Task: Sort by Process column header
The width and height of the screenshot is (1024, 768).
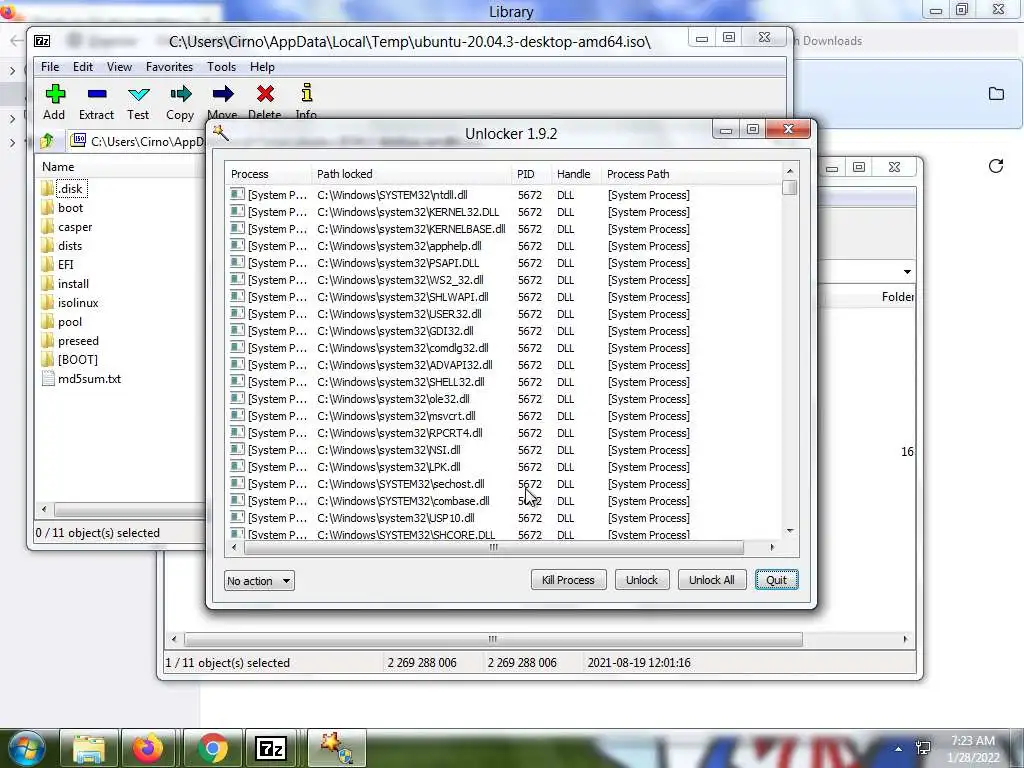Action: click(268, 174)
